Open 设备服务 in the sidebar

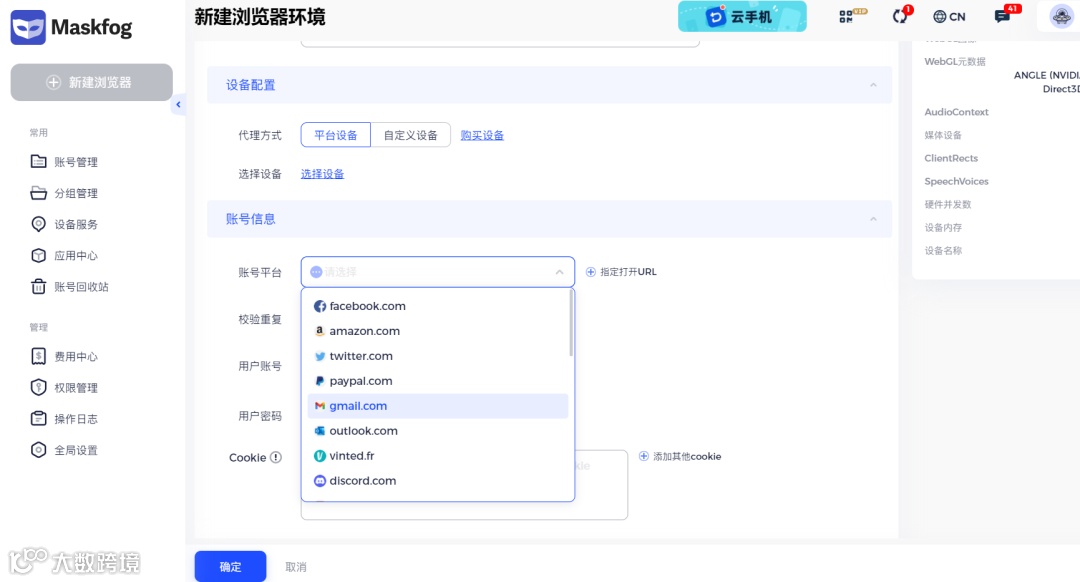click(x=64, y=224)
